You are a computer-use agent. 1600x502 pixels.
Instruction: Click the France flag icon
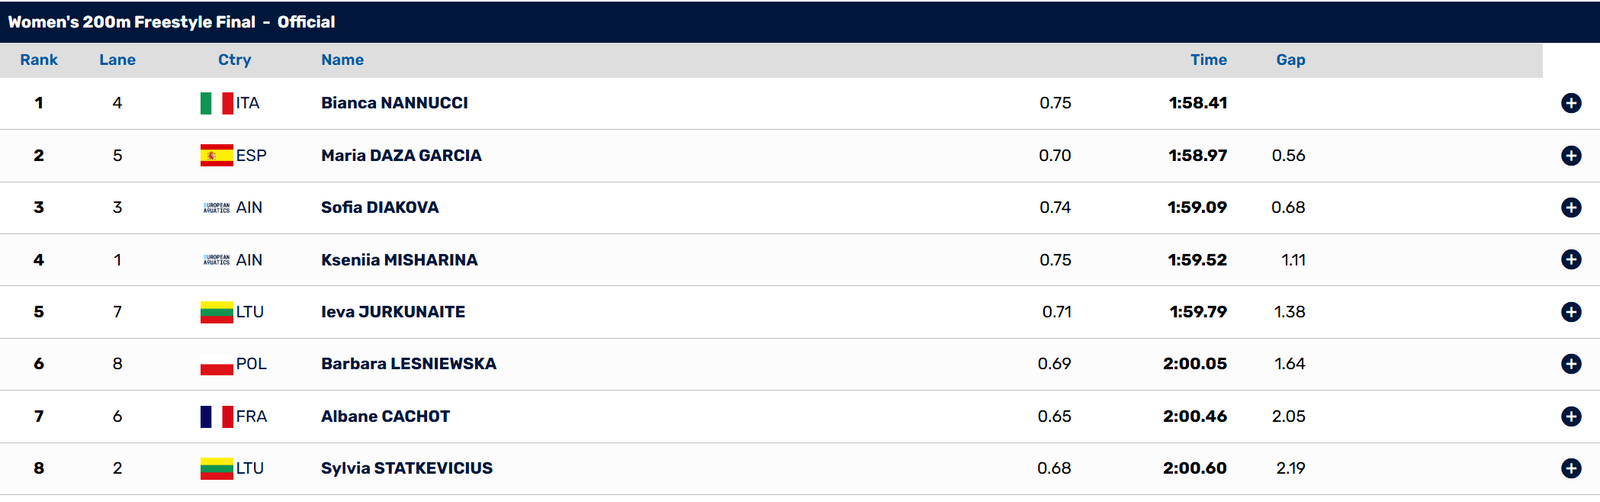[217, 416]
